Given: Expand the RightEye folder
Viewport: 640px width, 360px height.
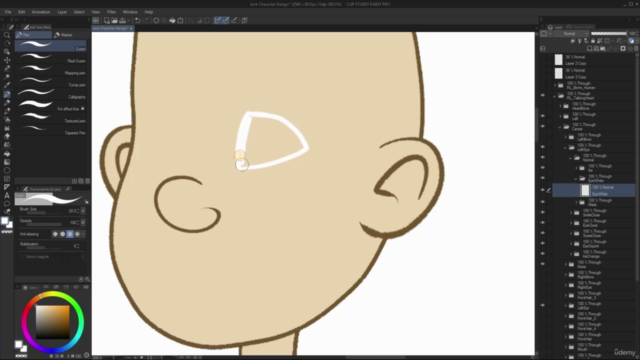Looking at the screenshot, I should pyautogui.click(x=566, y=285).
